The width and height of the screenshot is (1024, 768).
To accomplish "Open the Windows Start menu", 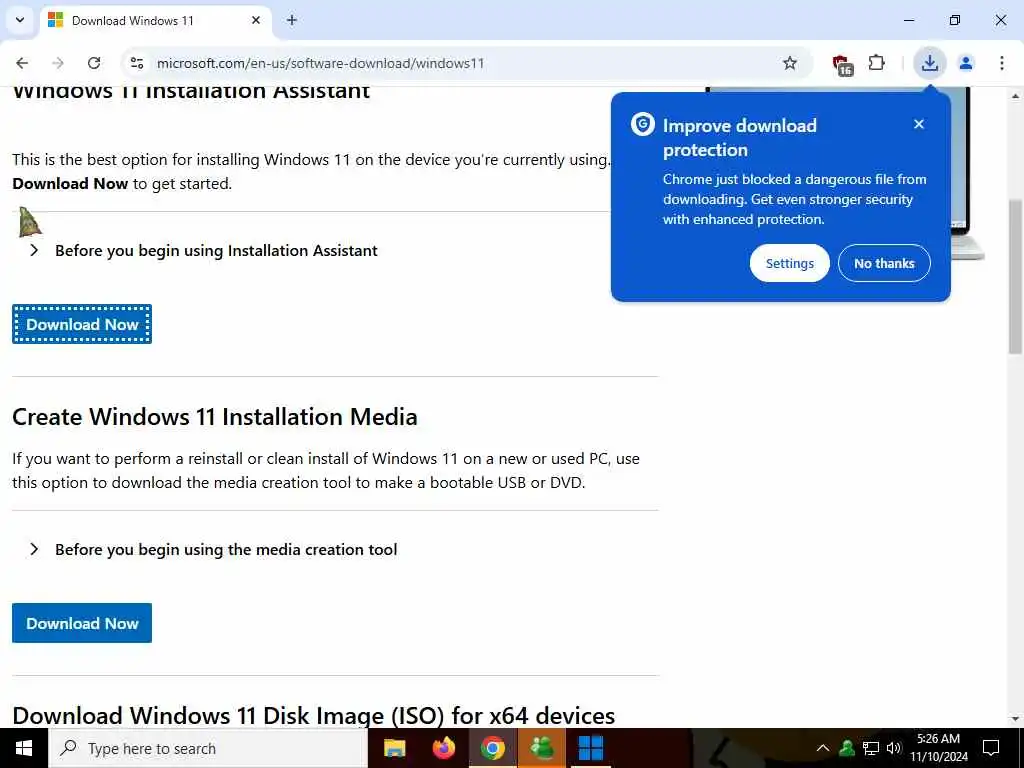I will click(x=24, y=748).
